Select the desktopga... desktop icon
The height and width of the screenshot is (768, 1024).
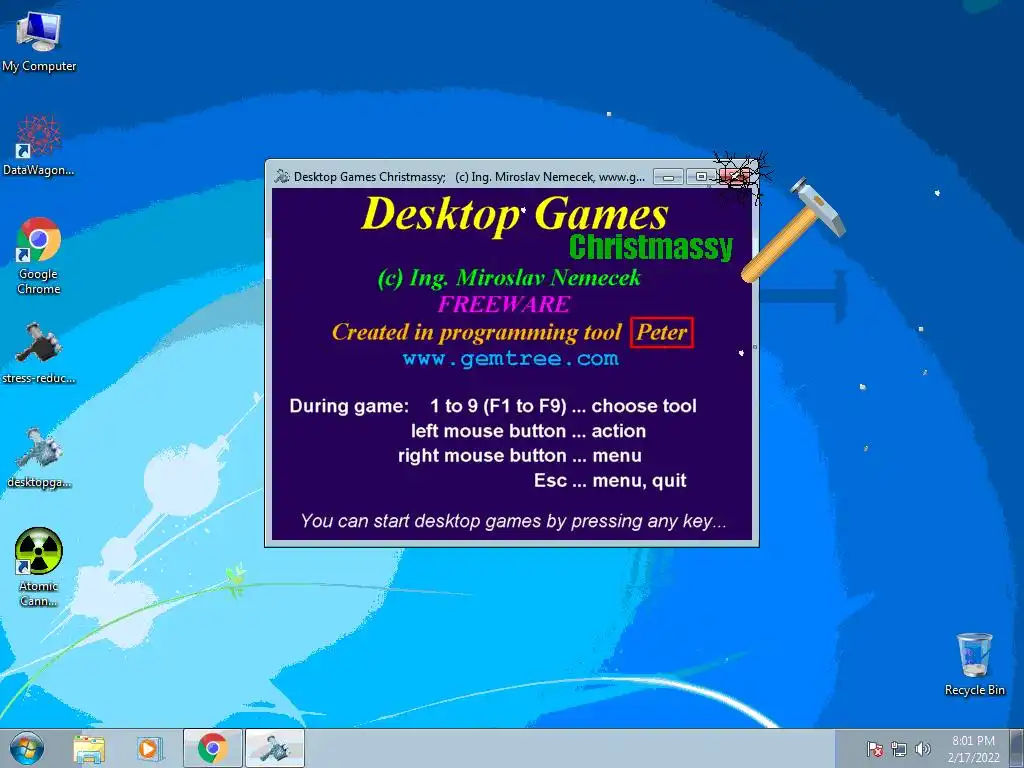39,458
